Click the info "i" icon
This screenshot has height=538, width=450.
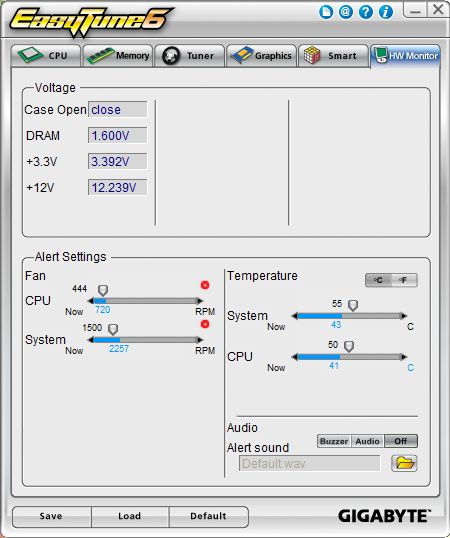click(386, 12)
